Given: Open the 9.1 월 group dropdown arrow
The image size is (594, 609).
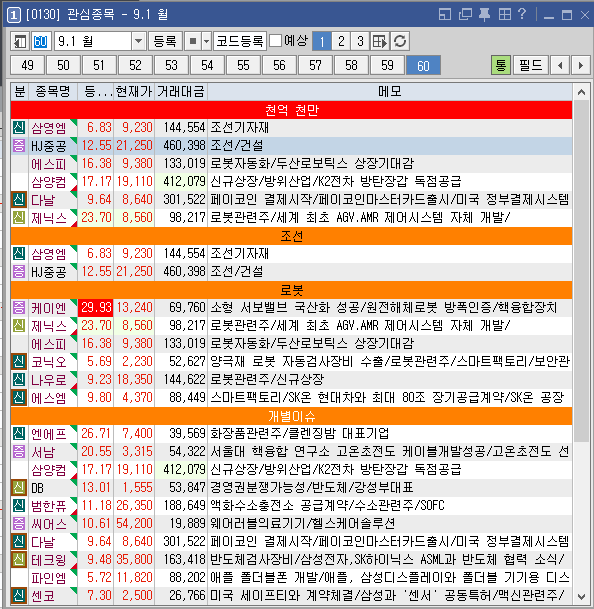Looking at the screenshot, I should (138, 41).
